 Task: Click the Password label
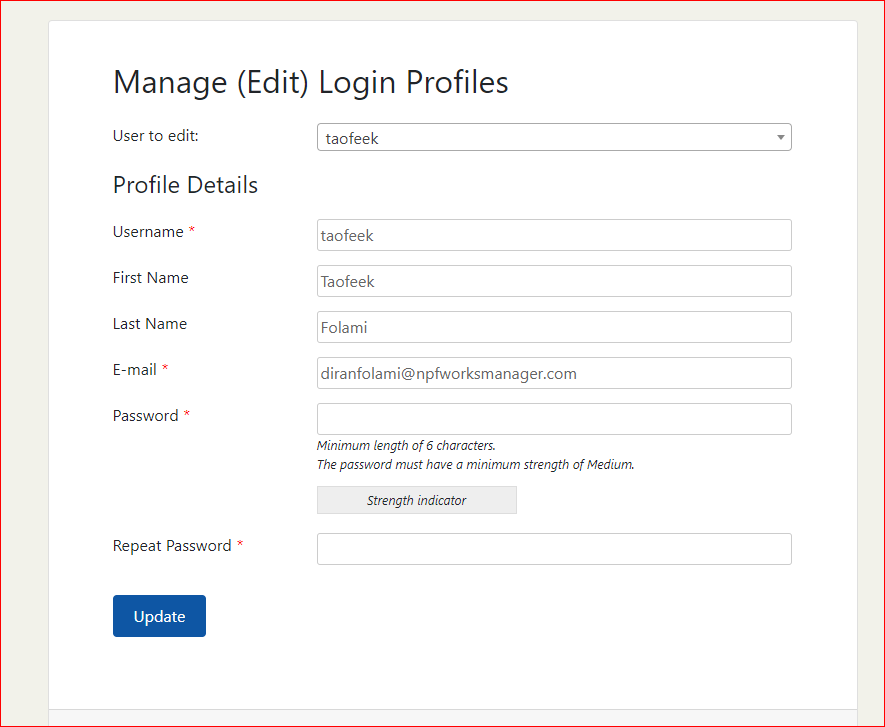tap(146, 416)
